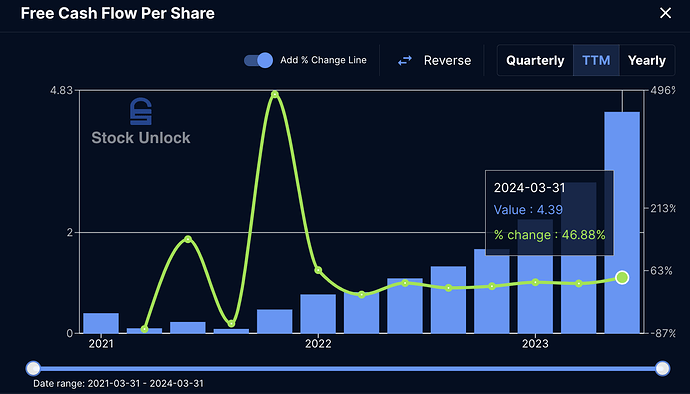The image size is (690, 394).
Task: Click the '2024-03-31' tooltip date
Action: click(529, 188)
